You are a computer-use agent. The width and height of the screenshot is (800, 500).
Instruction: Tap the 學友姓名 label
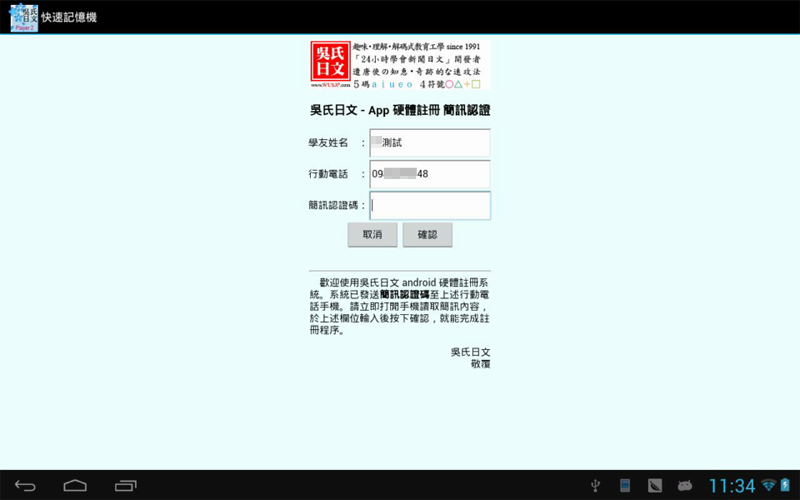coord(328,143)
